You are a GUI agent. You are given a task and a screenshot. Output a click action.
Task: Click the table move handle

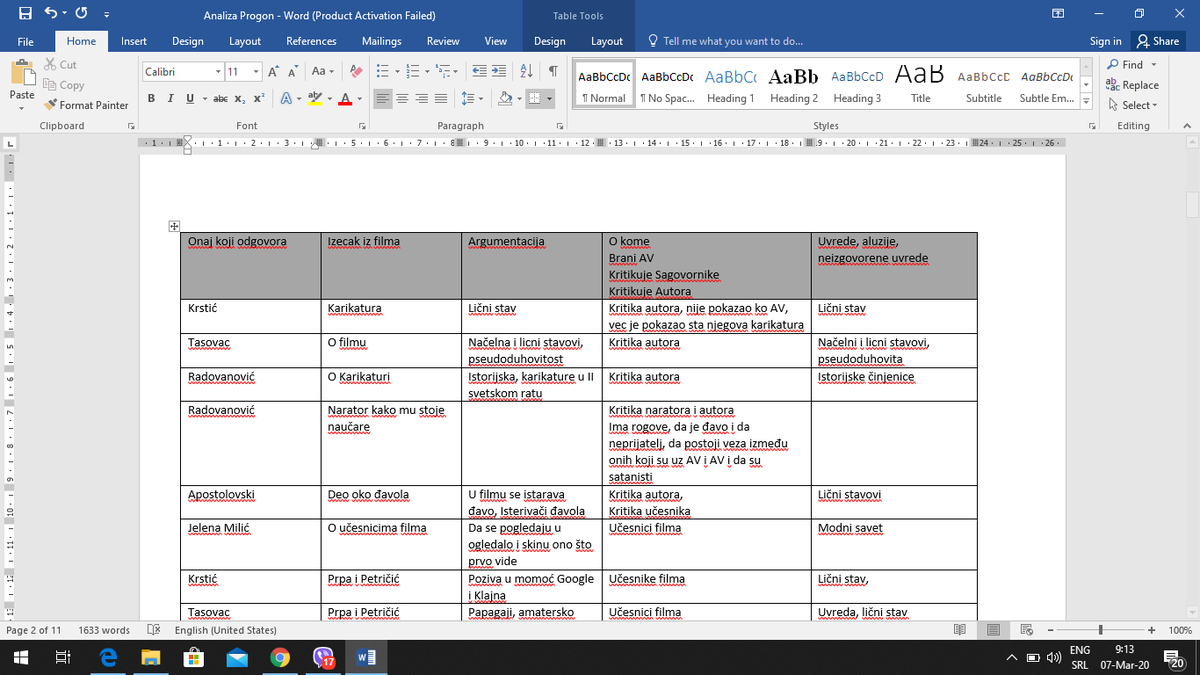point(174,227)
